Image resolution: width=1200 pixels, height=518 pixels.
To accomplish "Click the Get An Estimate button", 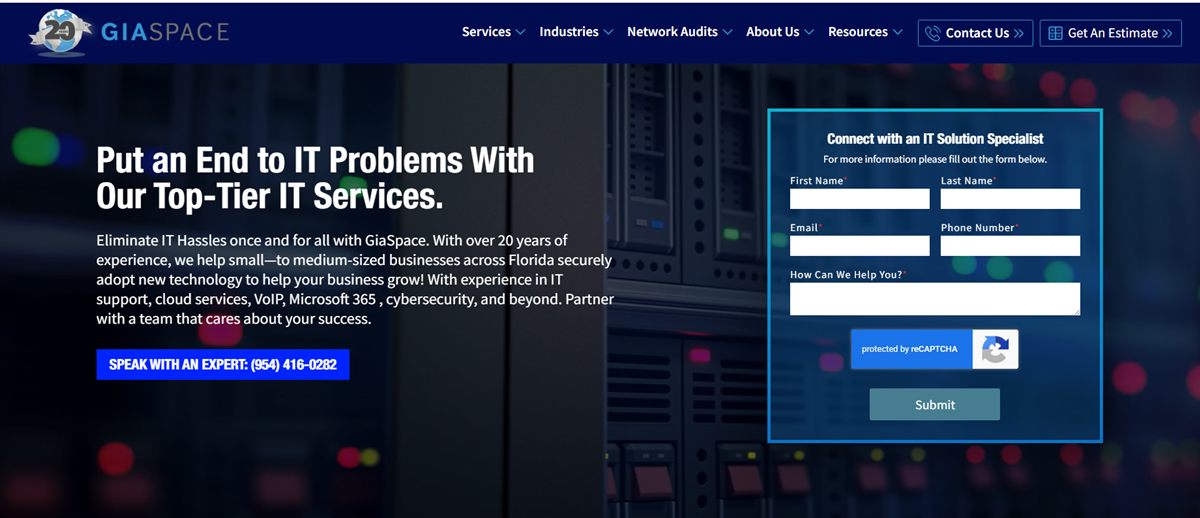I will coord(1111,33).
